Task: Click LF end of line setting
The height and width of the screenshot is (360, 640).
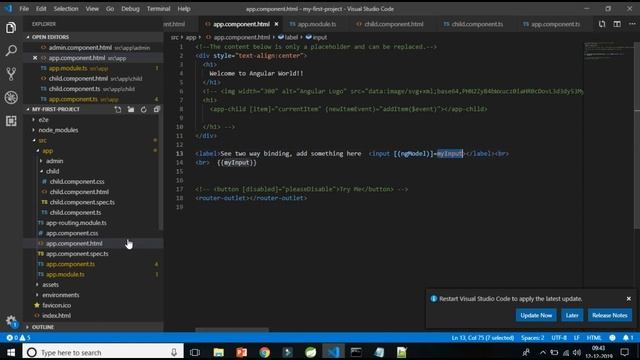Action: 577,338
